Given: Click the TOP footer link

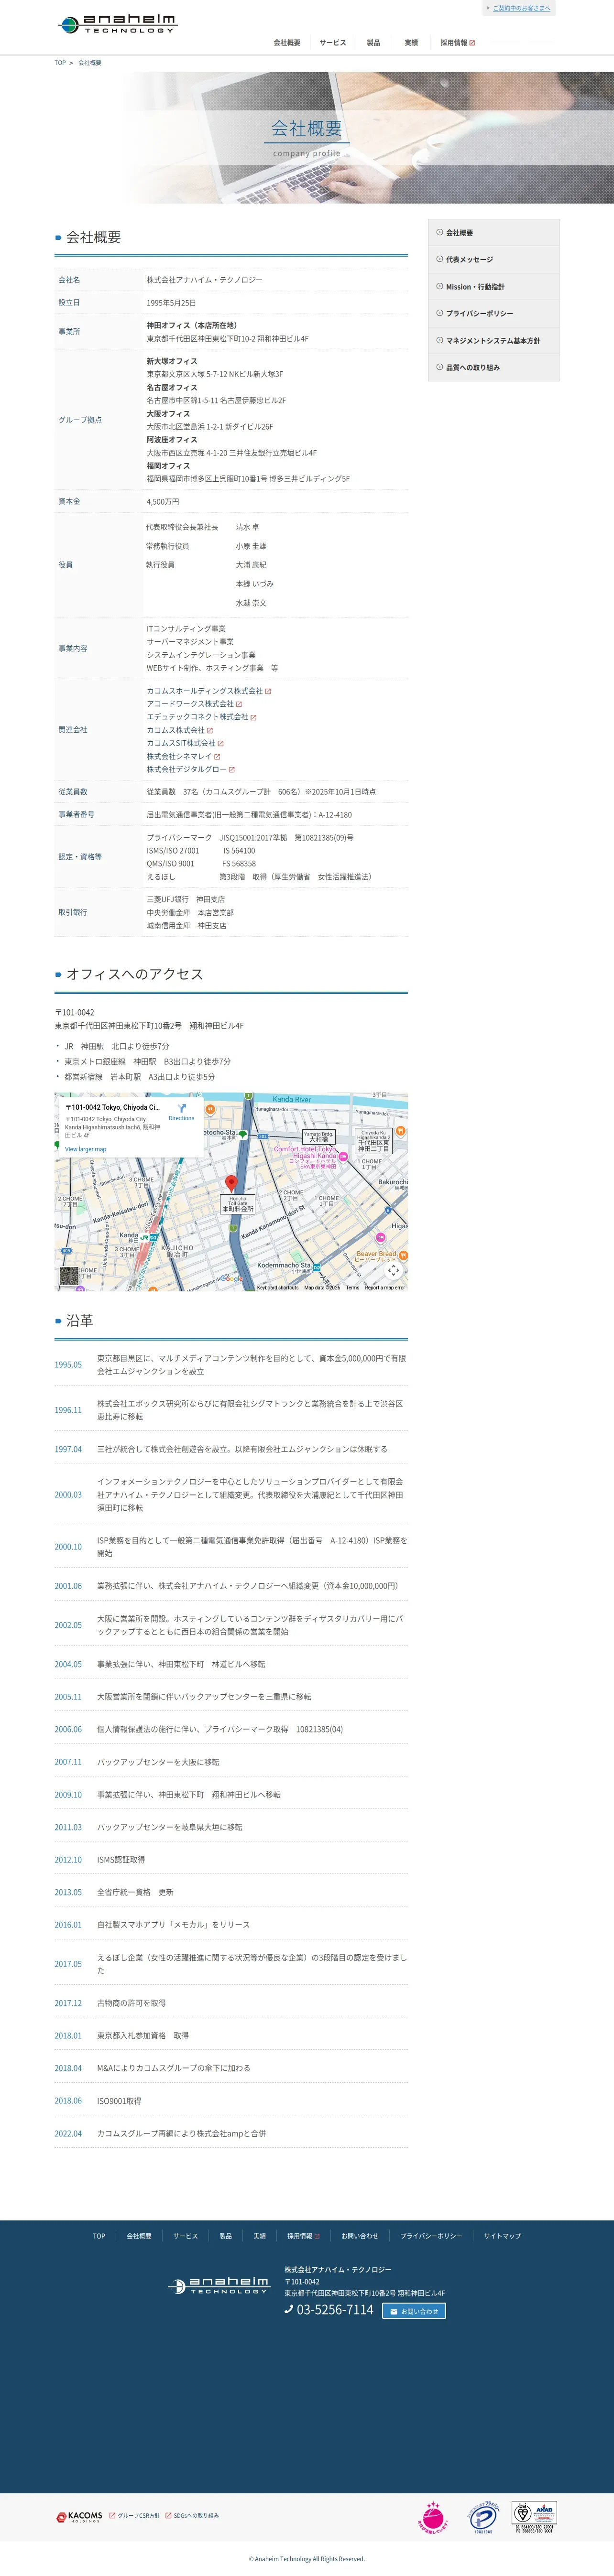Looking at the screenshot, I should pyautogui.click(x=99, y=2236).
